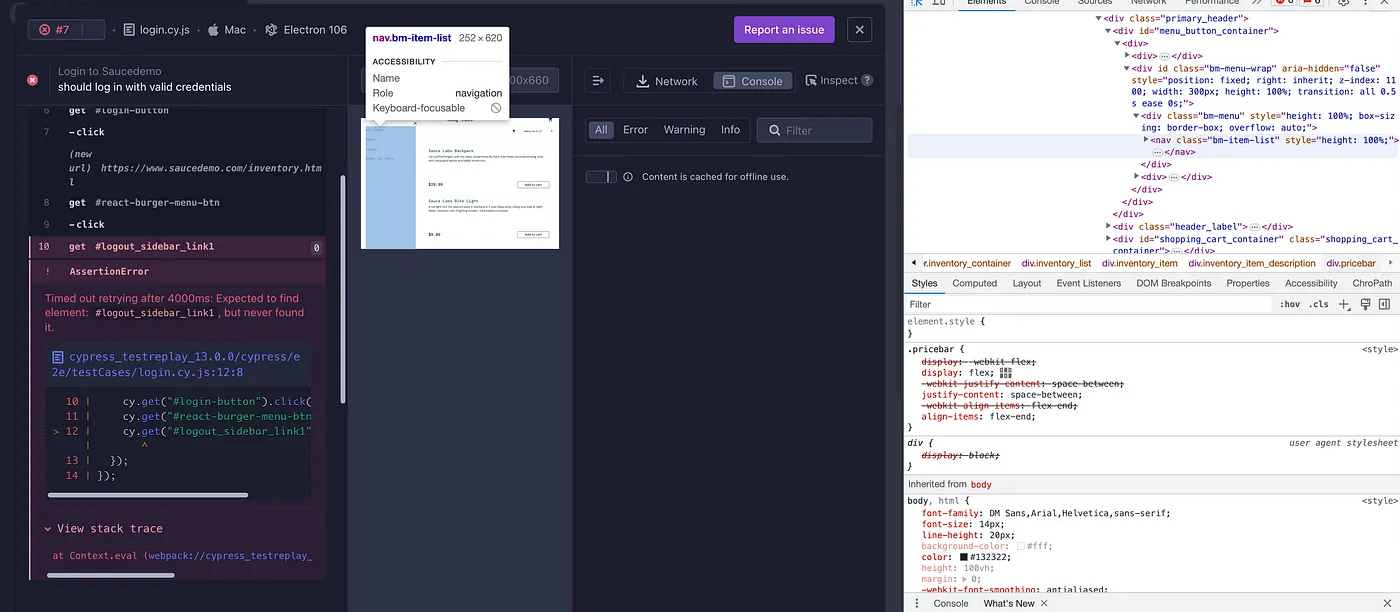The width and height of the screenshot is (1400, 612).
Task: Click the collapse sidebar arrow icon in Cypress toolbar
Action: pyautogui.click(x=598, y=81)
